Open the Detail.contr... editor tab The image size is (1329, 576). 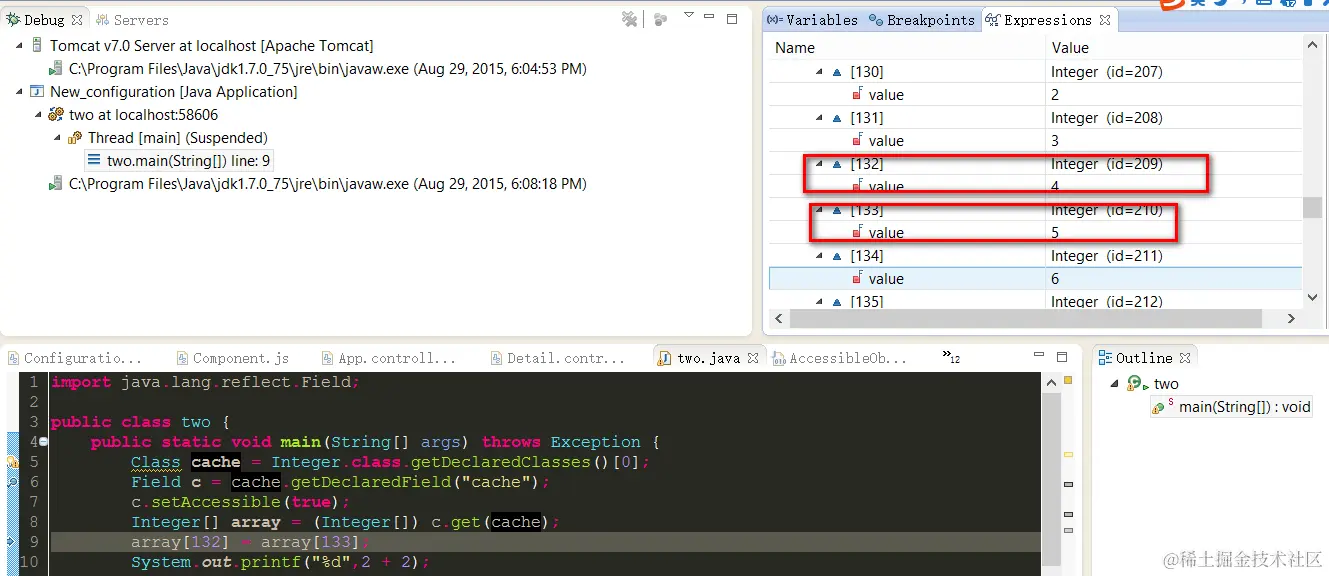(x=558, y=358)
